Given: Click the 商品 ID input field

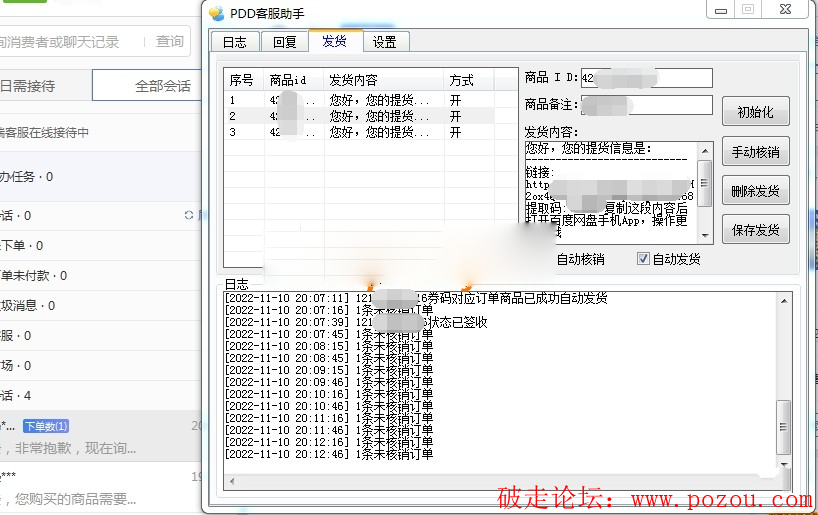Looking at the screenshot, I should point(646,78).
